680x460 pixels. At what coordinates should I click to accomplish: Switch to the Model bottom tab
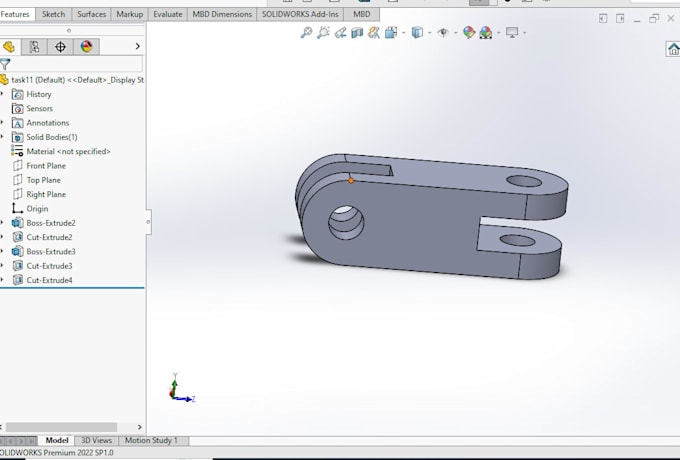click(x=57, y=440)
